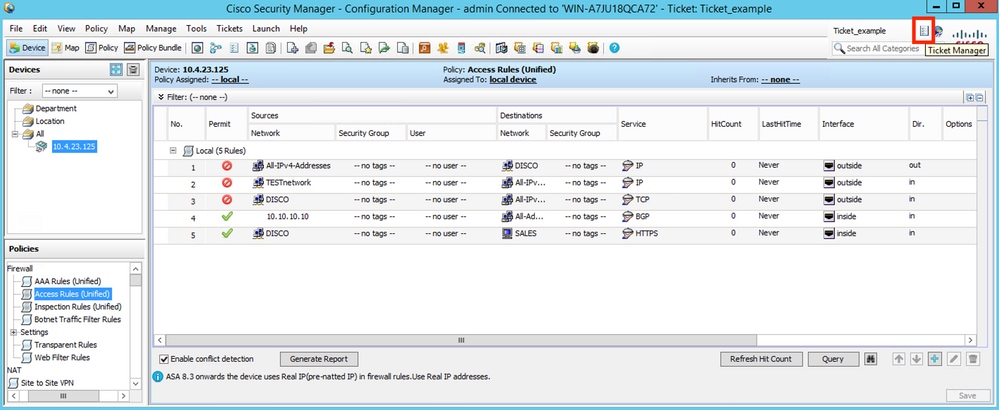Expand the Settings node in Policies

(14, 332)
